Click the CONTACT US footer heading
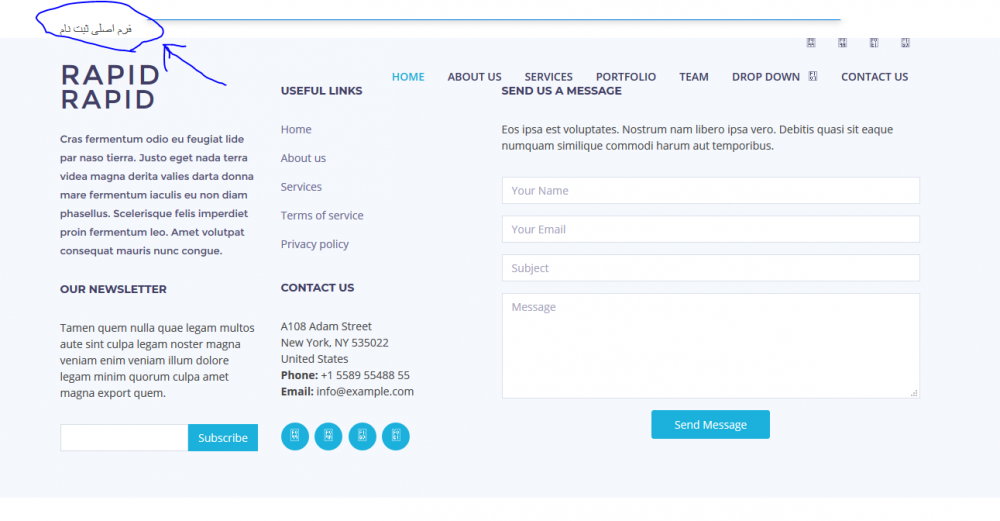 click(318, 288)
